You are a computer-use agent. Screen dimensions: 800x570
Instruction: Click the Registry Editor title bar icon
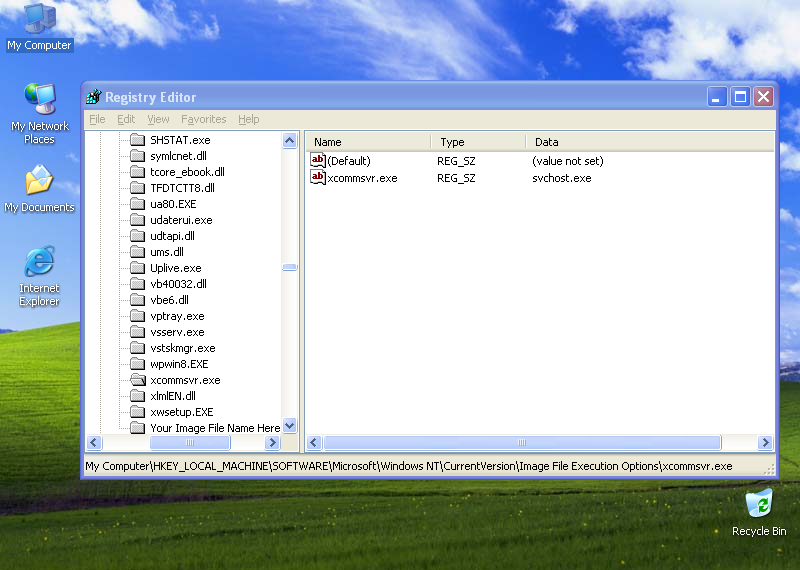coord(94,97)
